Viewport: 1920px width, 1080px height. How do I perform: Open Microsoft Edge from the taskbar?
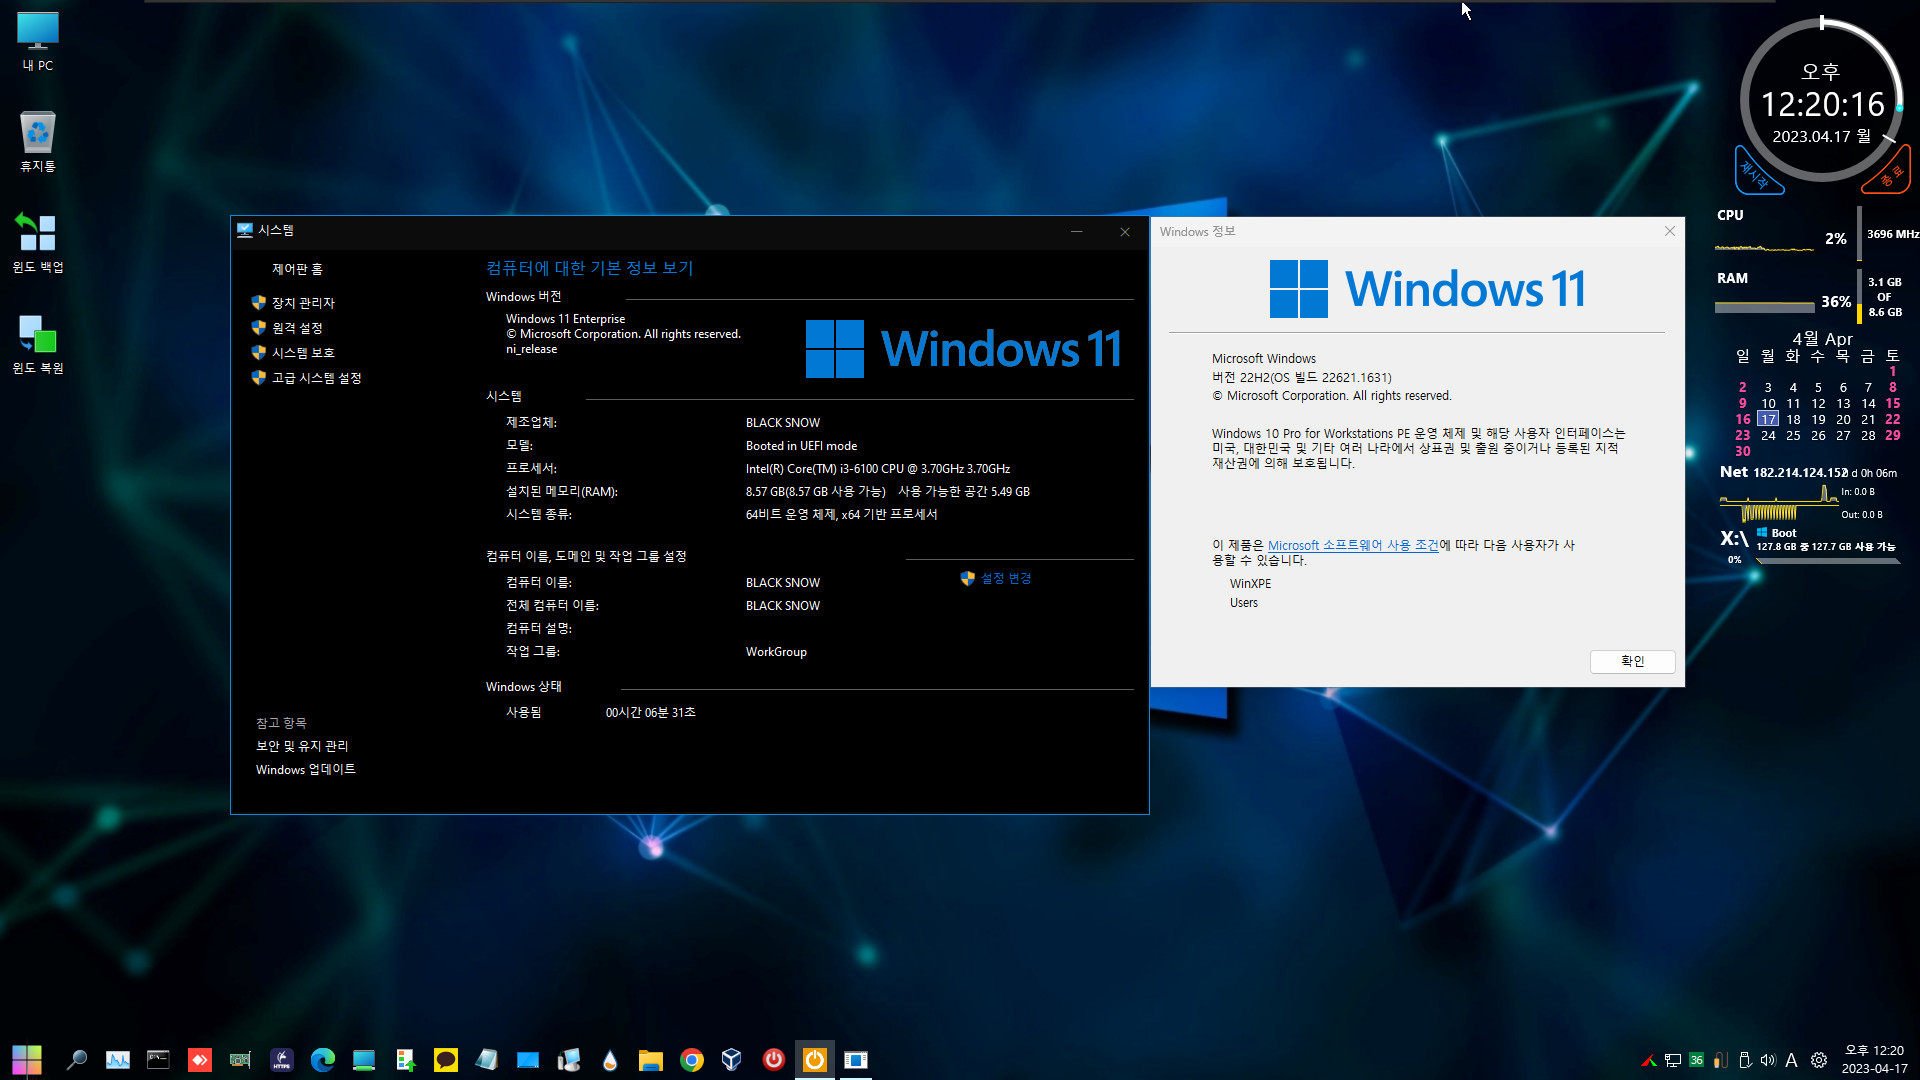[x=322, y=1060]
